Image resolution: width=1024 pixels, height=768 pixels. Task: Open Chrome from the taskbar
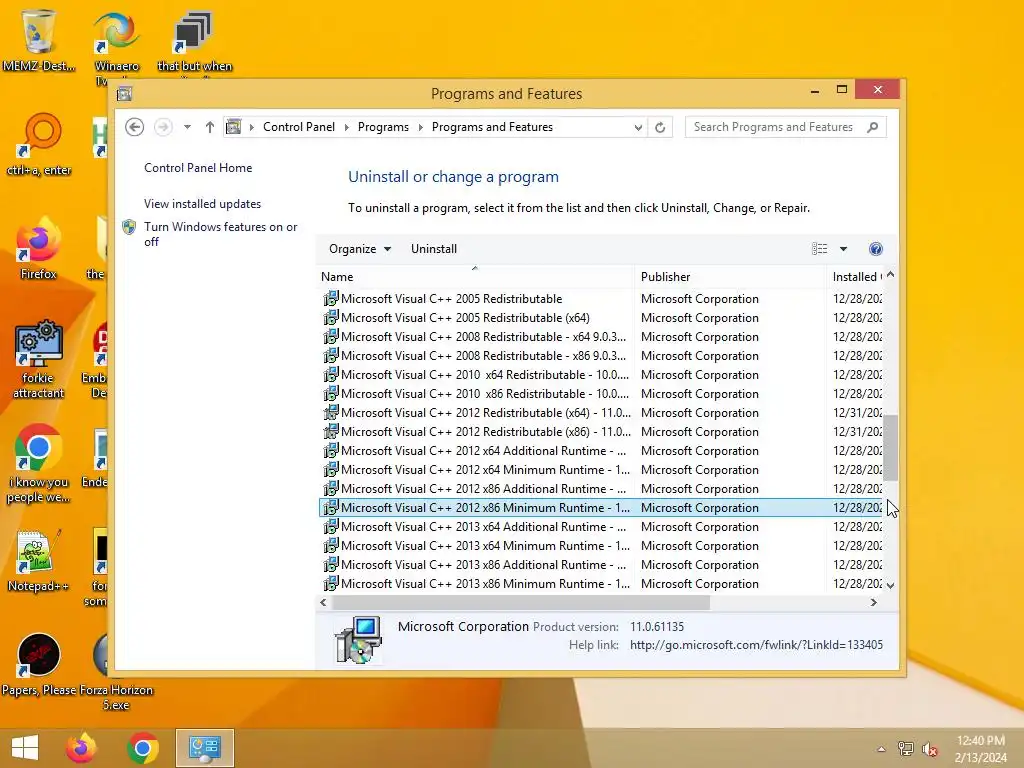point(142,748)
